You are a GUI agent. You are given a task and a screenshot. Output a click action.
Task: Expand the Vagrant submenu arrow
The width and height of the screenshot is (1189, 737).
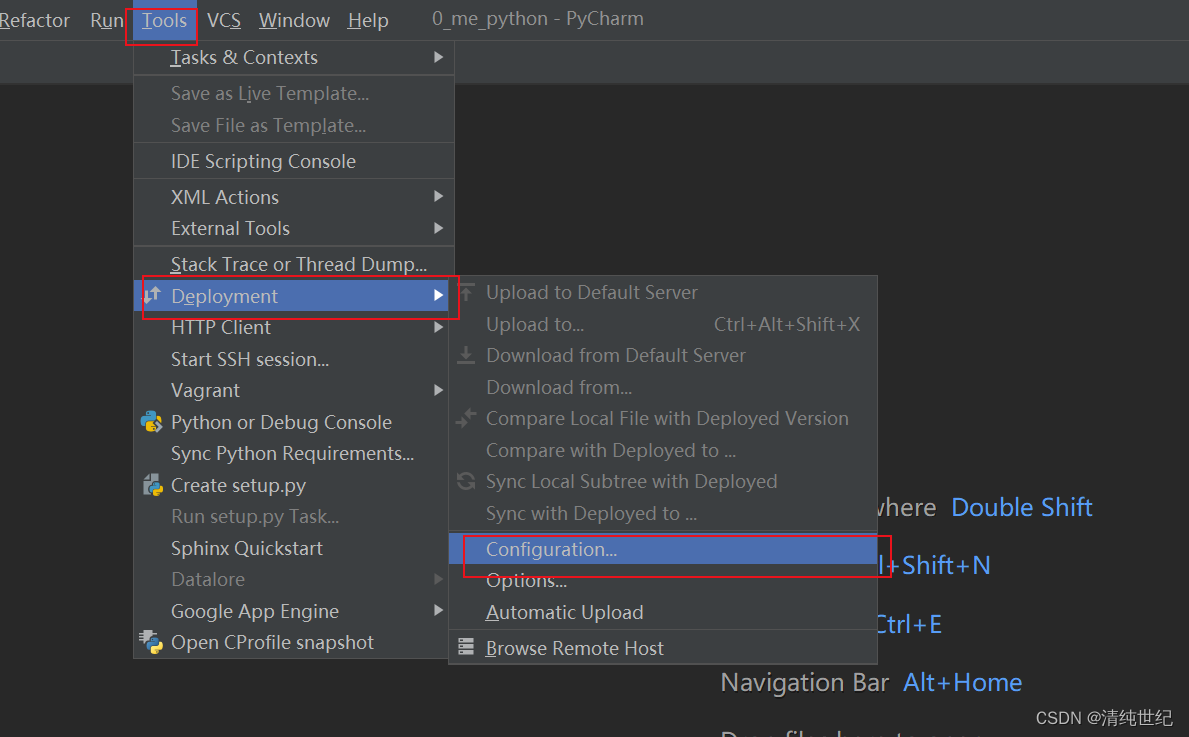pos(438,390)
